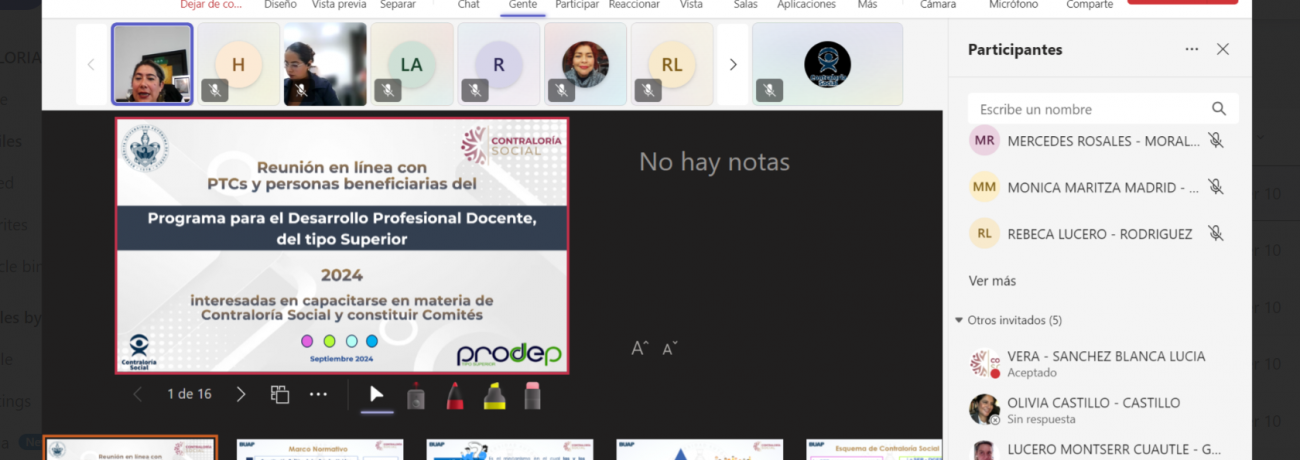Toggle mic icon for Rebeca Lucero

[1215, 233]
